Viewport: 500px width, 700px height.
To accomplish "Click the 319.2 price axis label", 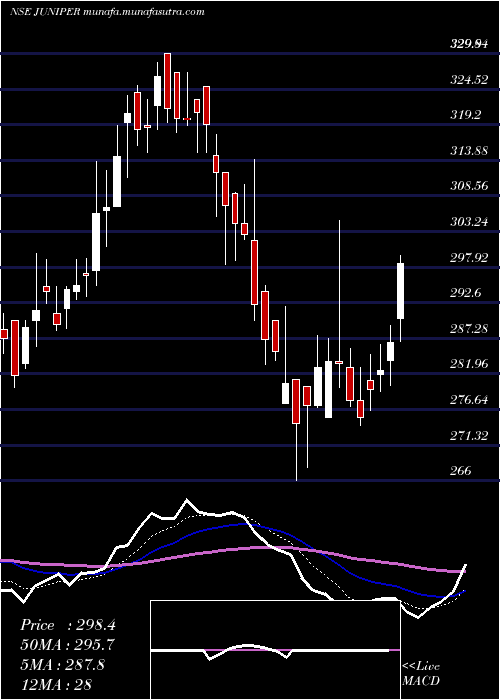I will click(465, 115).
